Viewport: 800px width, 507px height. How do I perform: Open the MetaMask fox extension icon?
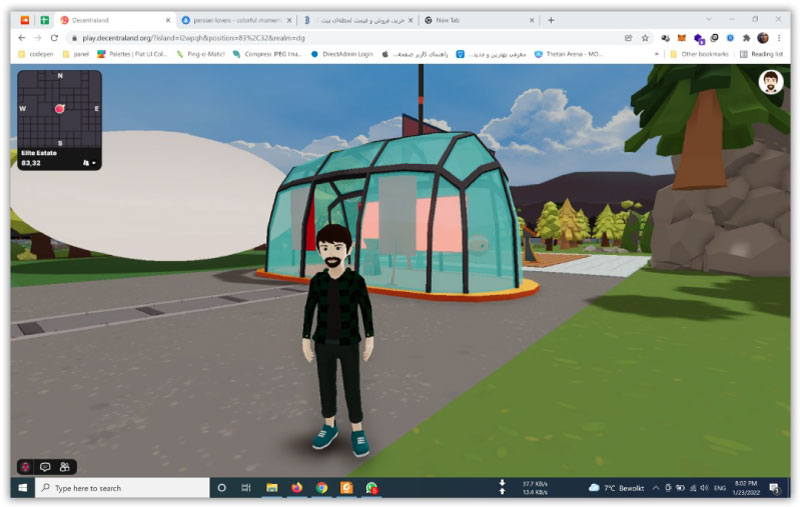click(681, 38)
